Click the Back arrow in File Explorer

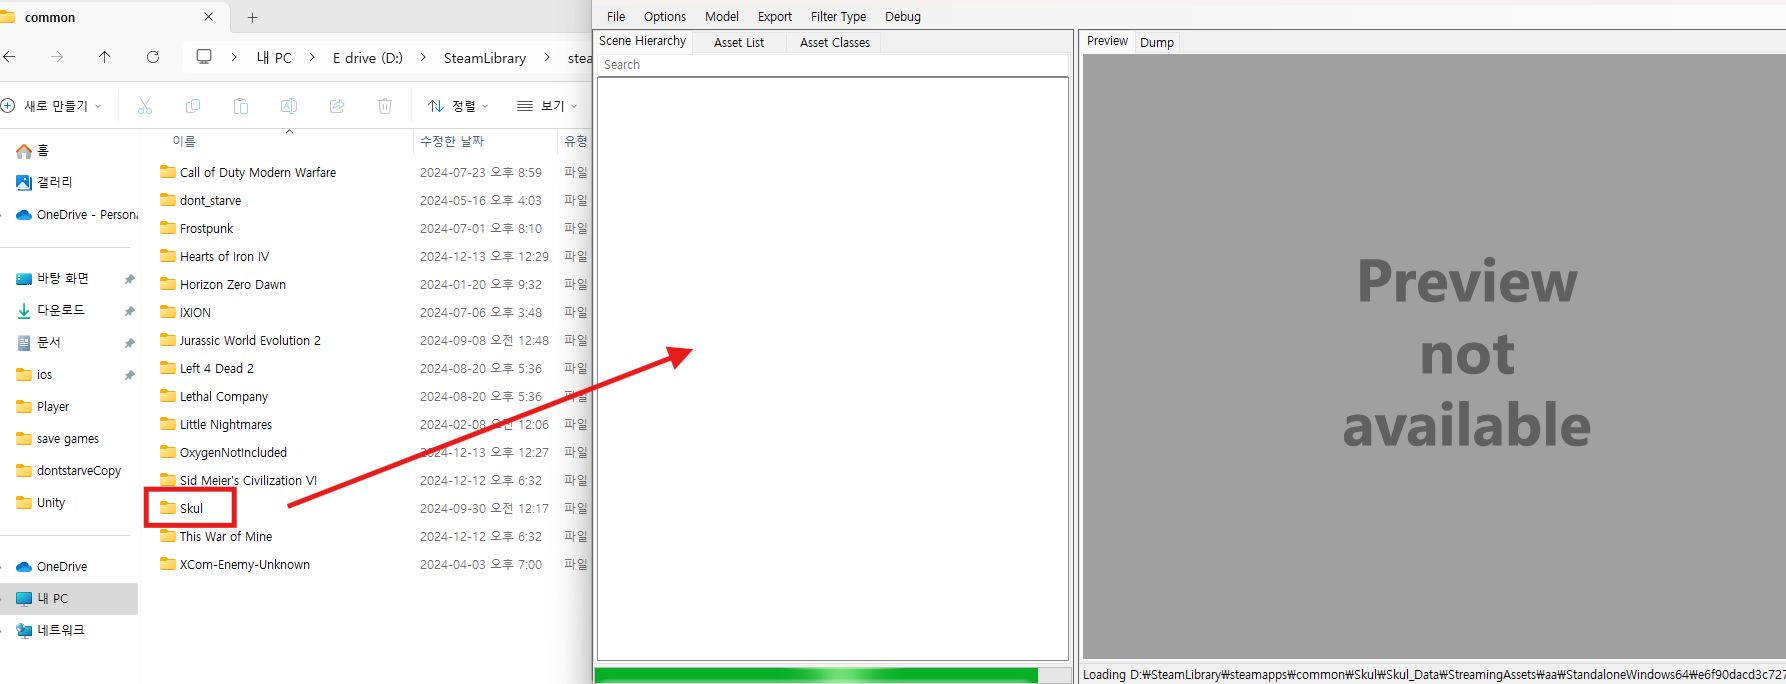click(9, 57)
